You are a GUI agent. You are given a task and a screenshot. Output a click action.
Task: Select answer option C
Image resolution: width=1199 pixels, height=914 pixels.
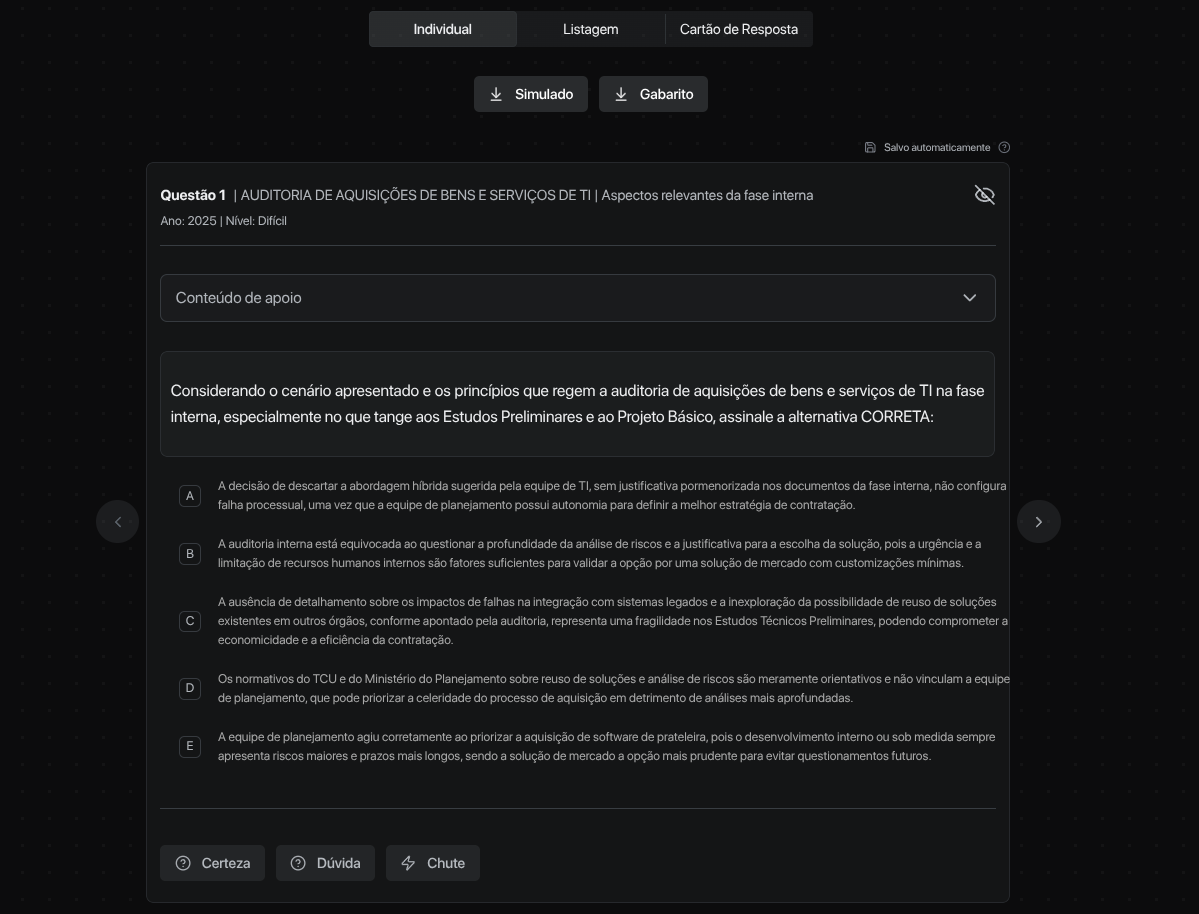pos(190,621)
